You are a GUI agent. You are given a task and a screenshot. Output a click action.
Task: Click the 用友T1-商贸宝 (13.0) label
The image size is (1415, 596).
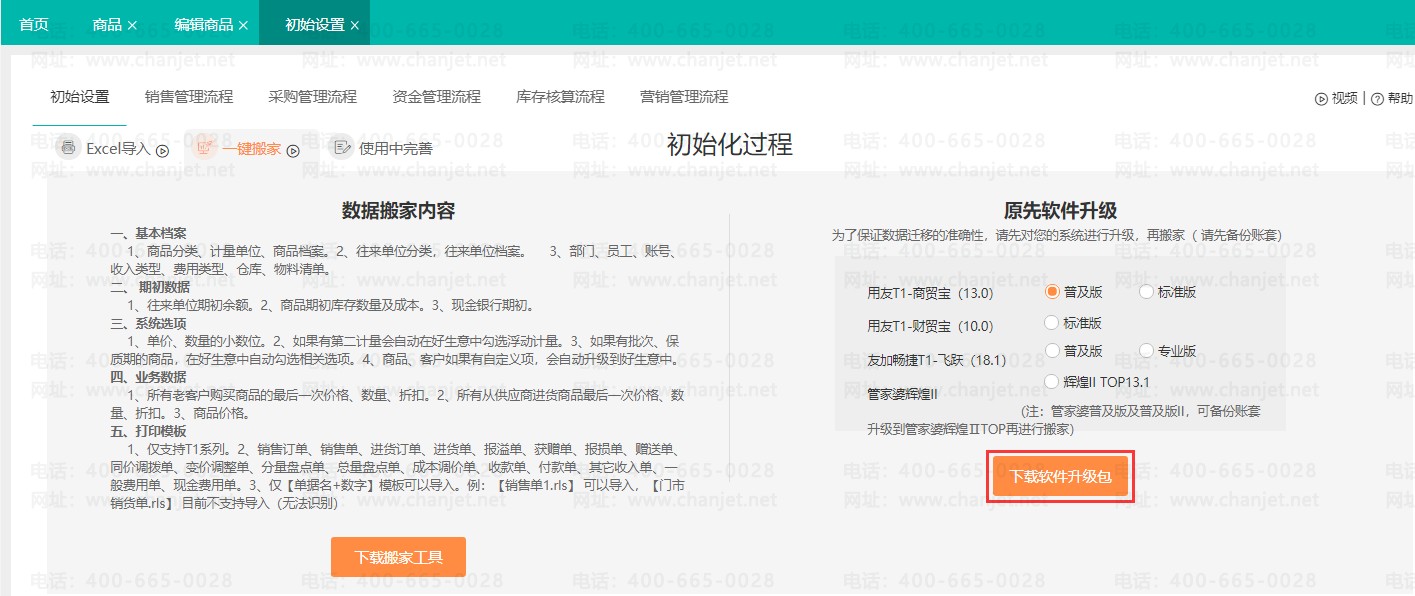(930, 295)
